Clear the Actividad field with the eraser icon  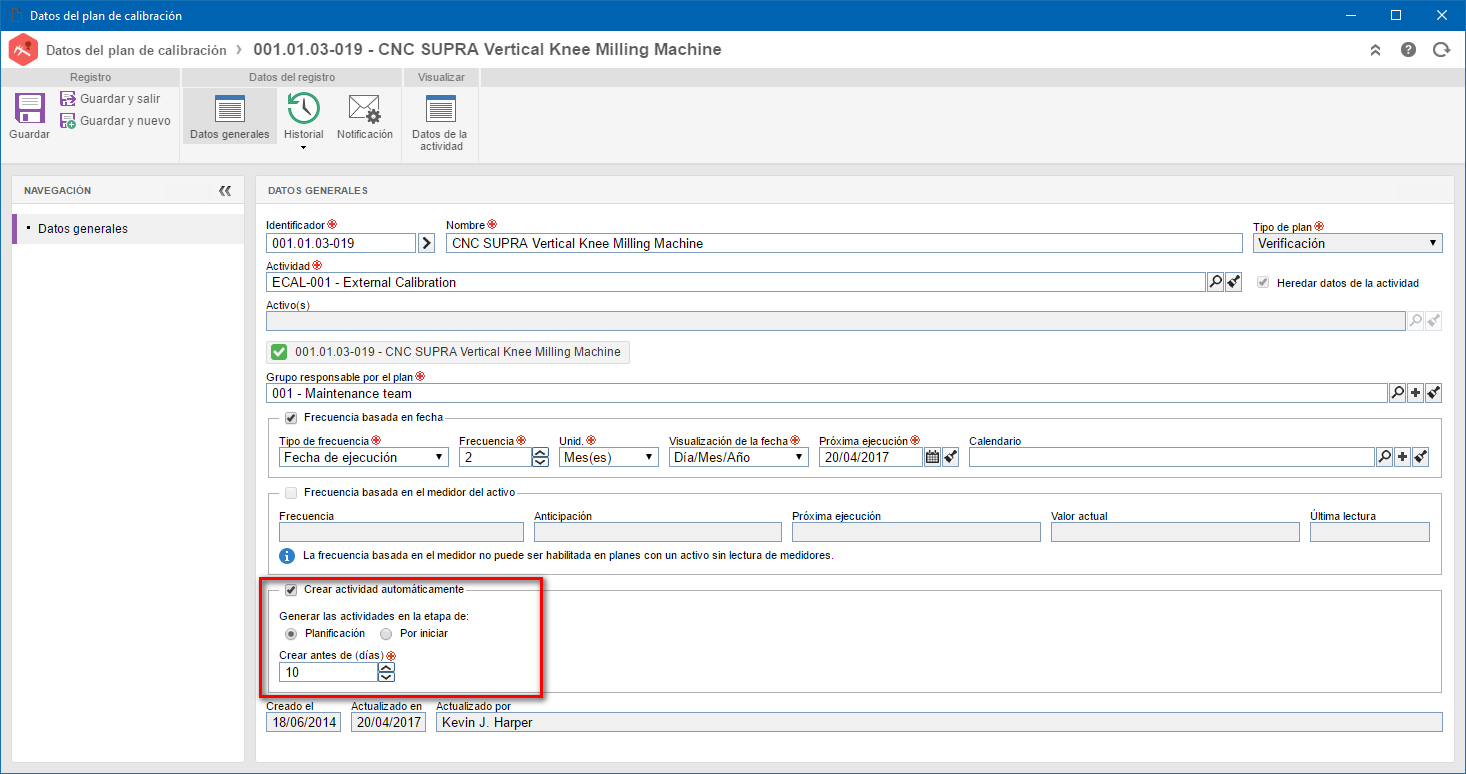coord(1234,283)
